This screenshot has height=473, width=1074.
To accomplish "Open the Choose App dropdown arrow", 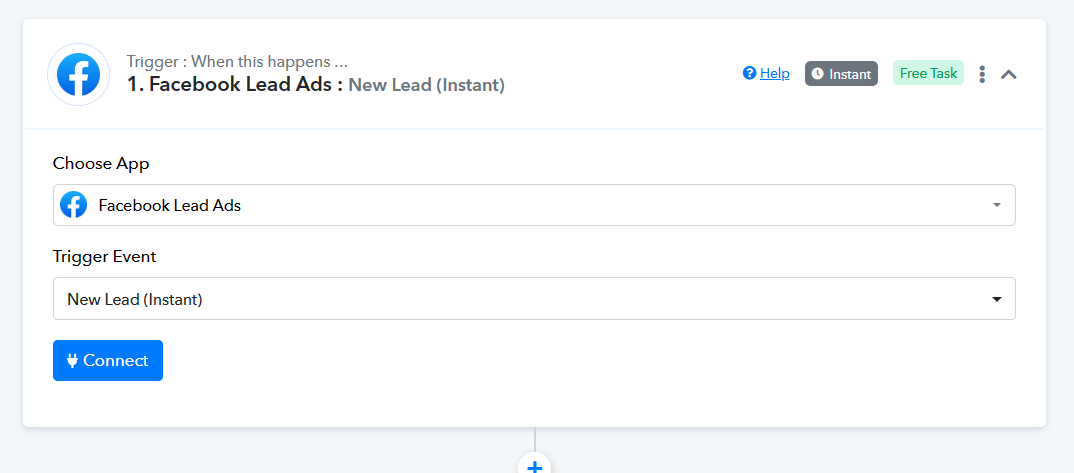I will [997, 205].
